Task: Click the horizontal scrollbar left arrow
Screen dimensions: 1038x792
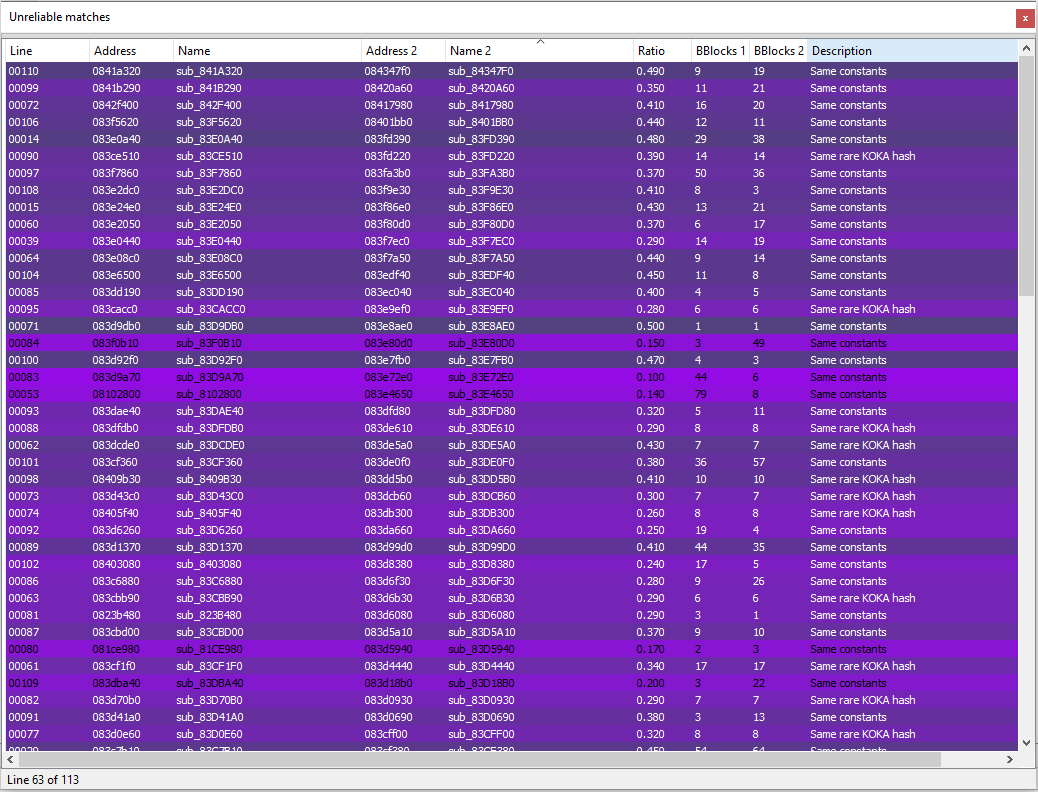Action: coord(8,759)
